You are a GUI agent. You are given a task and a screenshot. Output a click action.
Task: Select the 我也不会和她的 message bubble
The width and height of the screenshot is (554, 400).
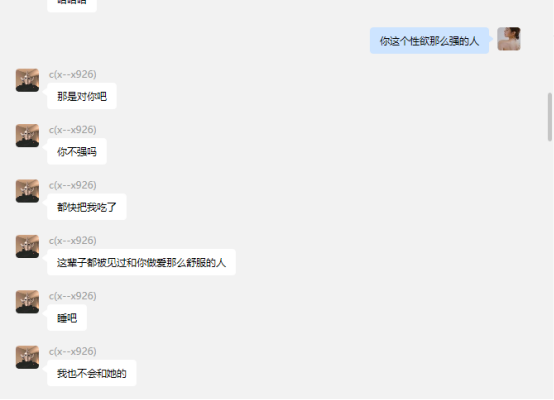tap(92, 373)
